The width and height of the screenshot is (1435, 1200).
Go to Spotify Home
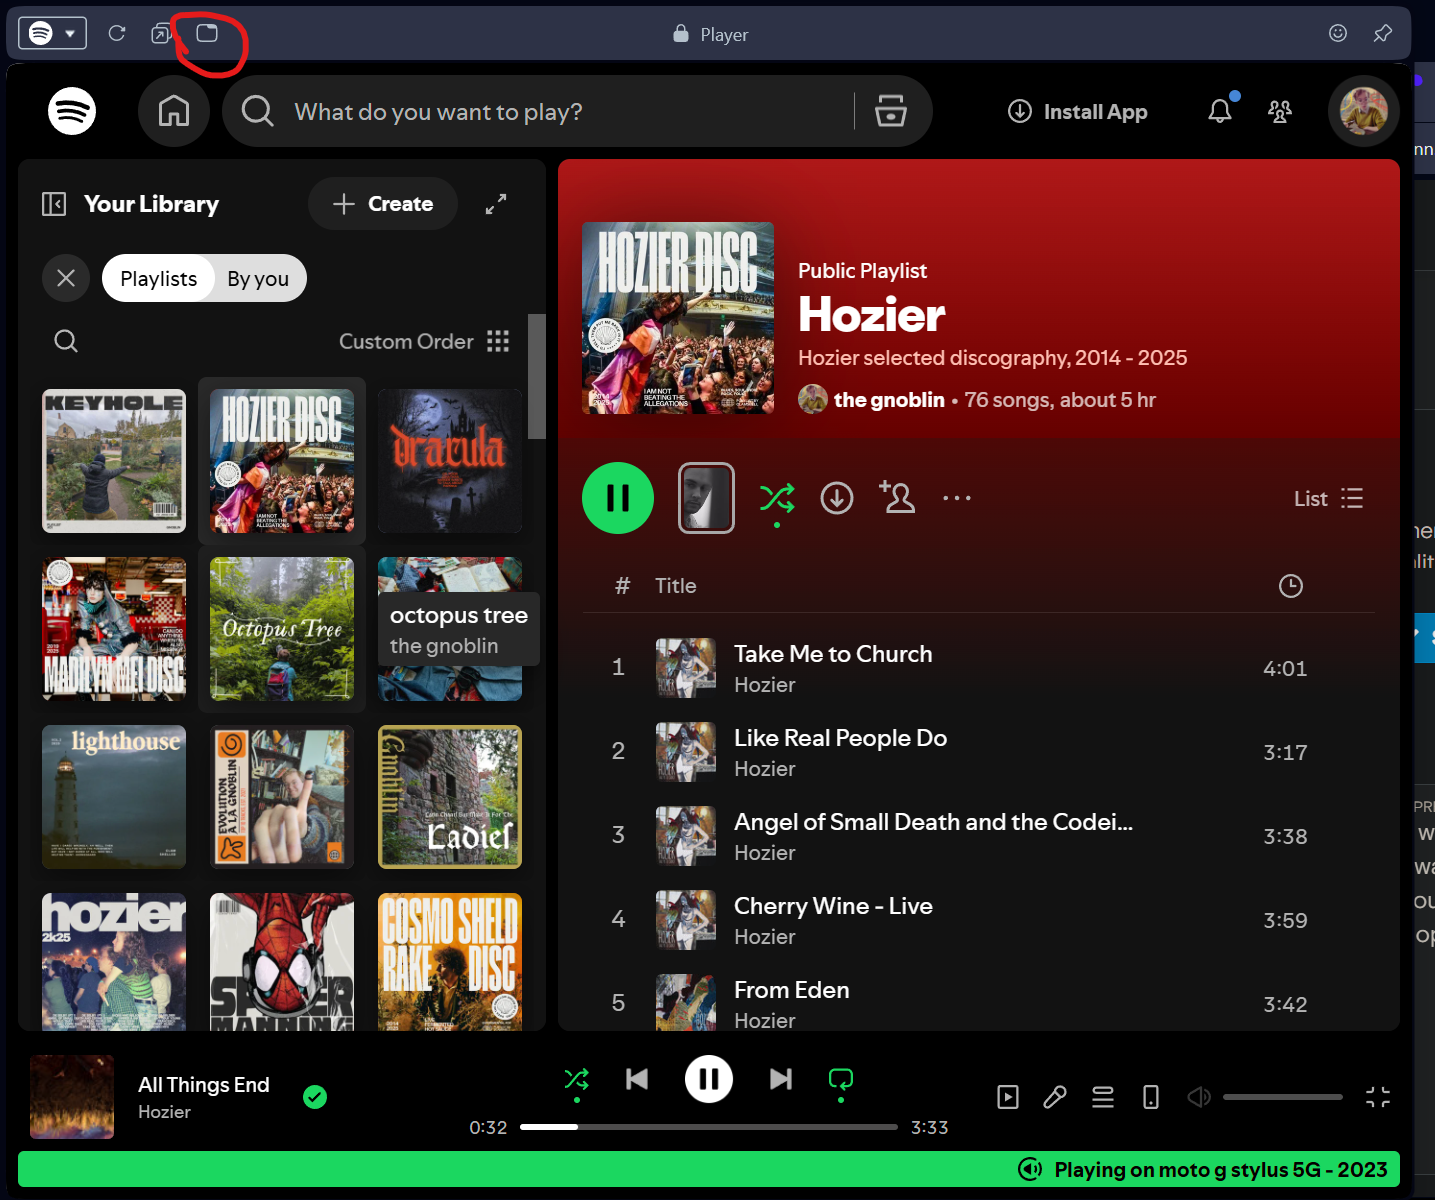[174, 111]
